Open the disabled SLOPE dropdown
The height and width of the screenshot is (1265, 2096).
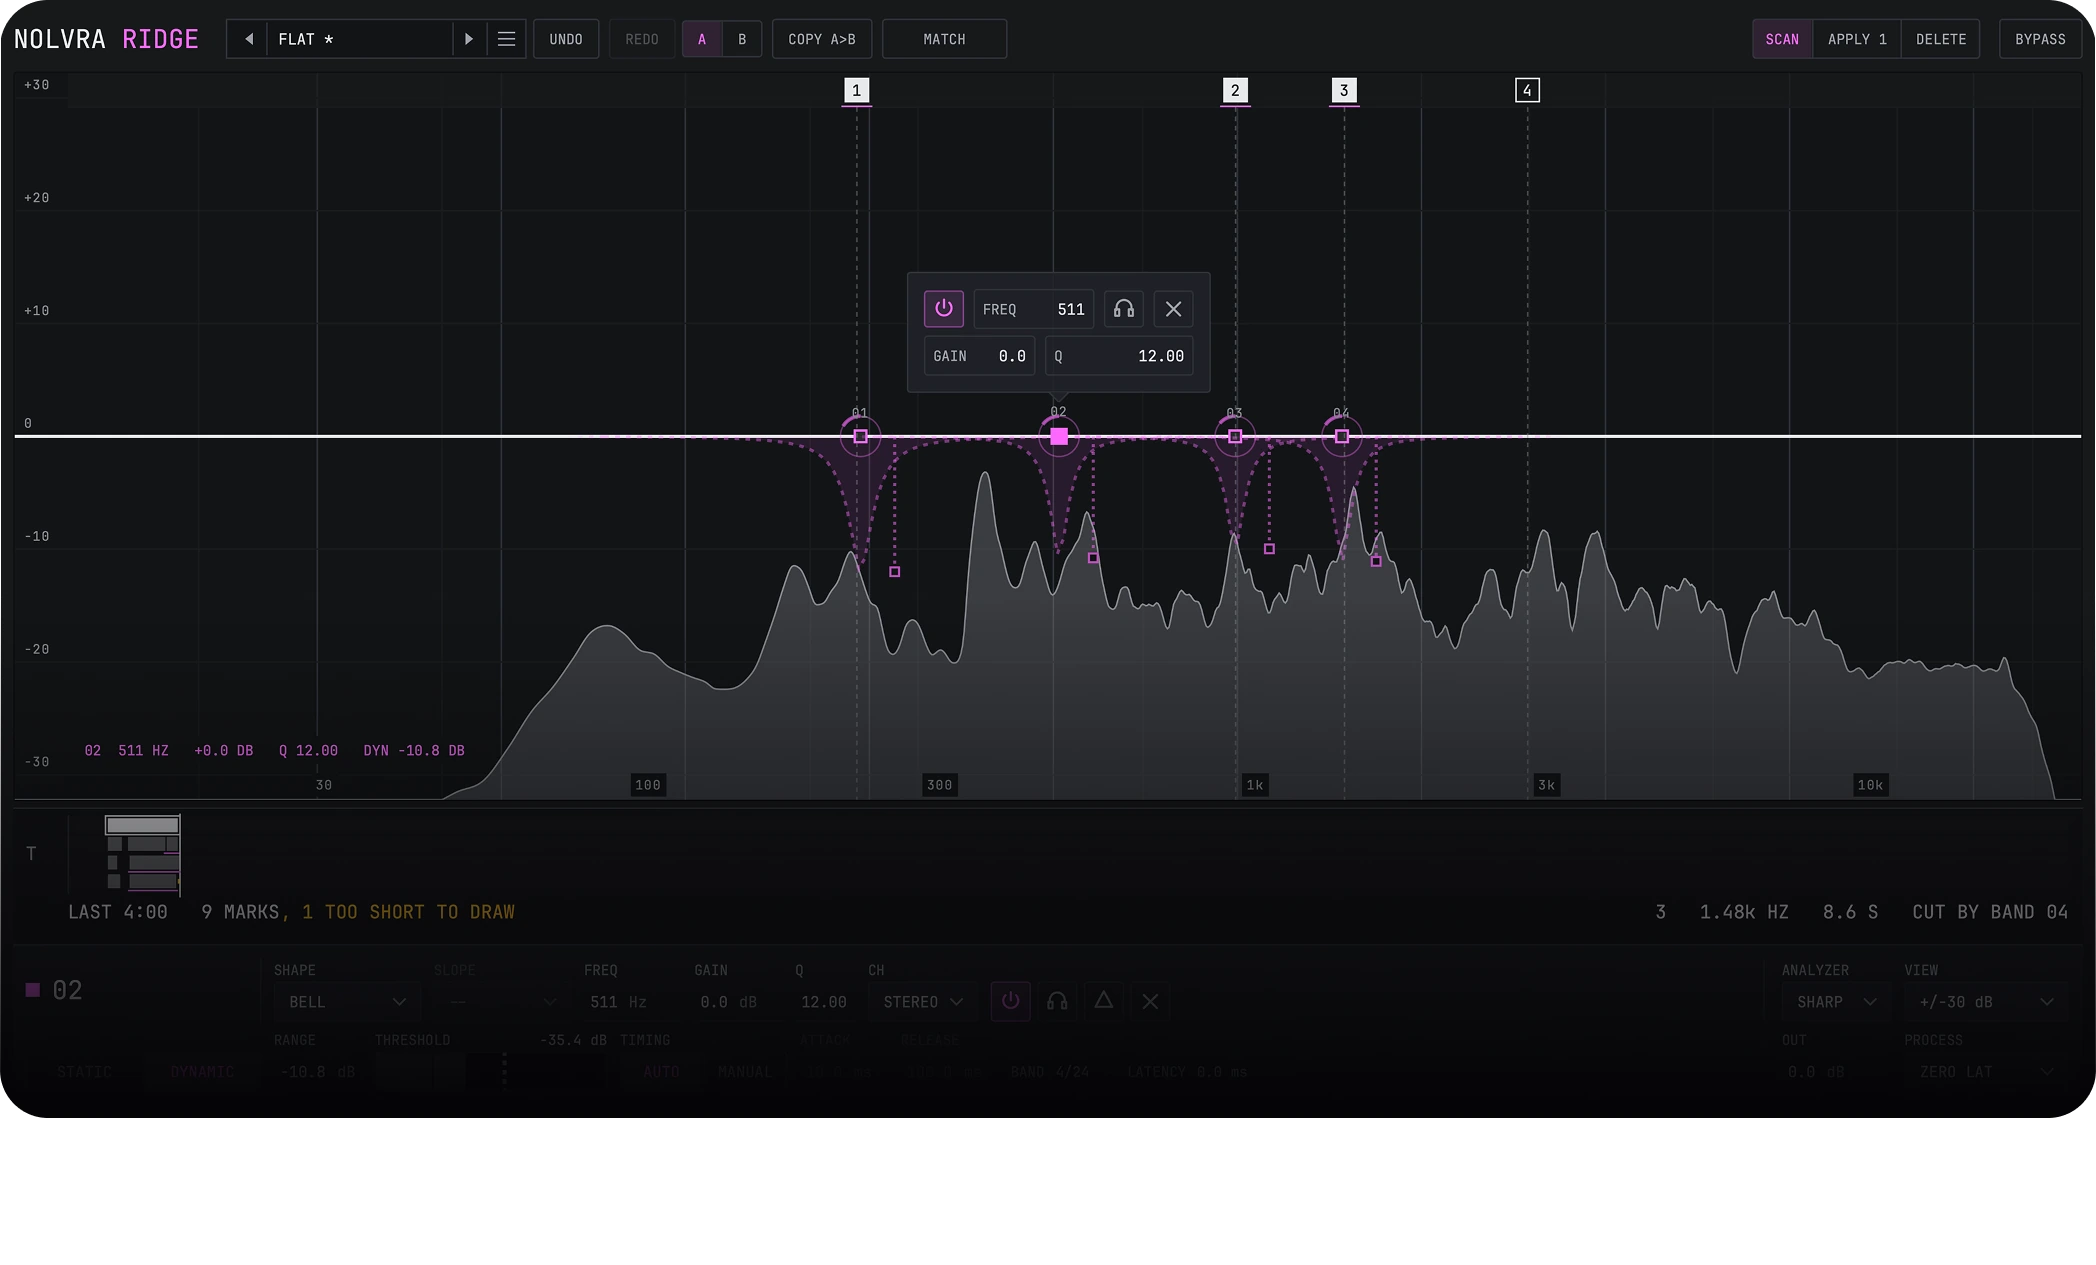[503, 1002]
